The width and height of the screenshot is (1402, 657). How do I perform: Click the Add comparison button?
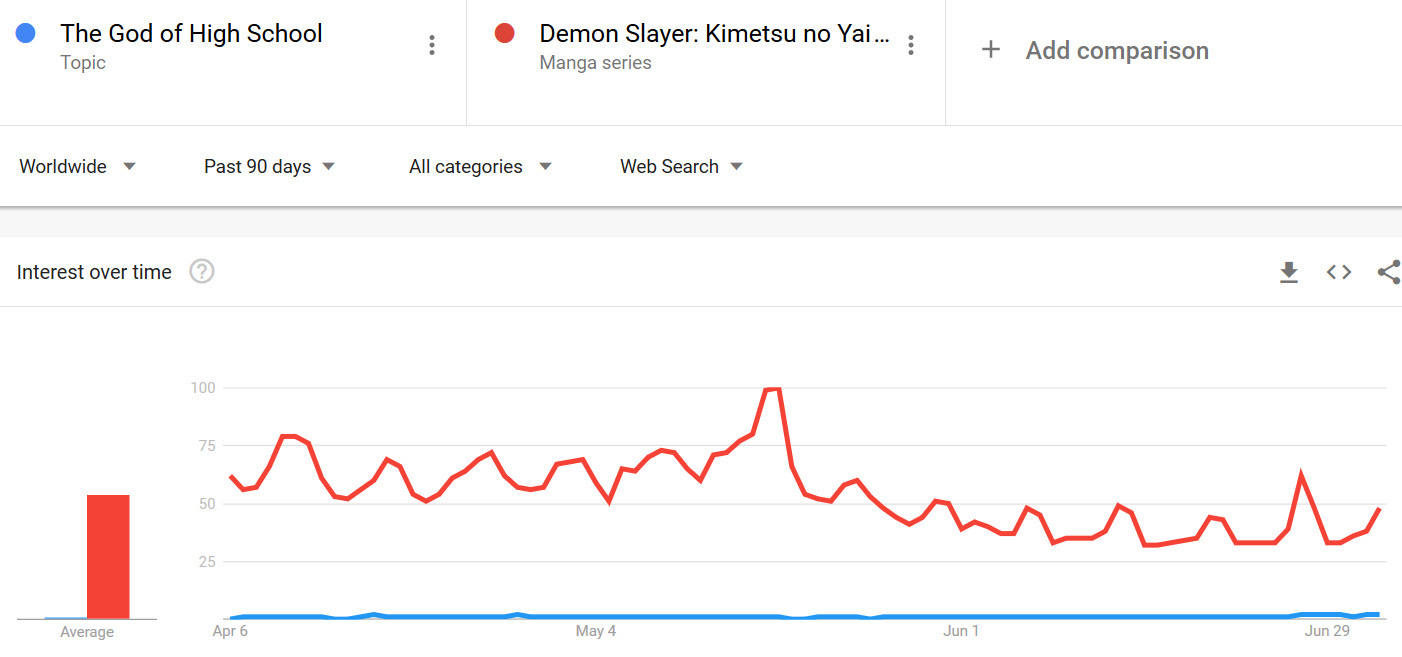point(1116,51)
